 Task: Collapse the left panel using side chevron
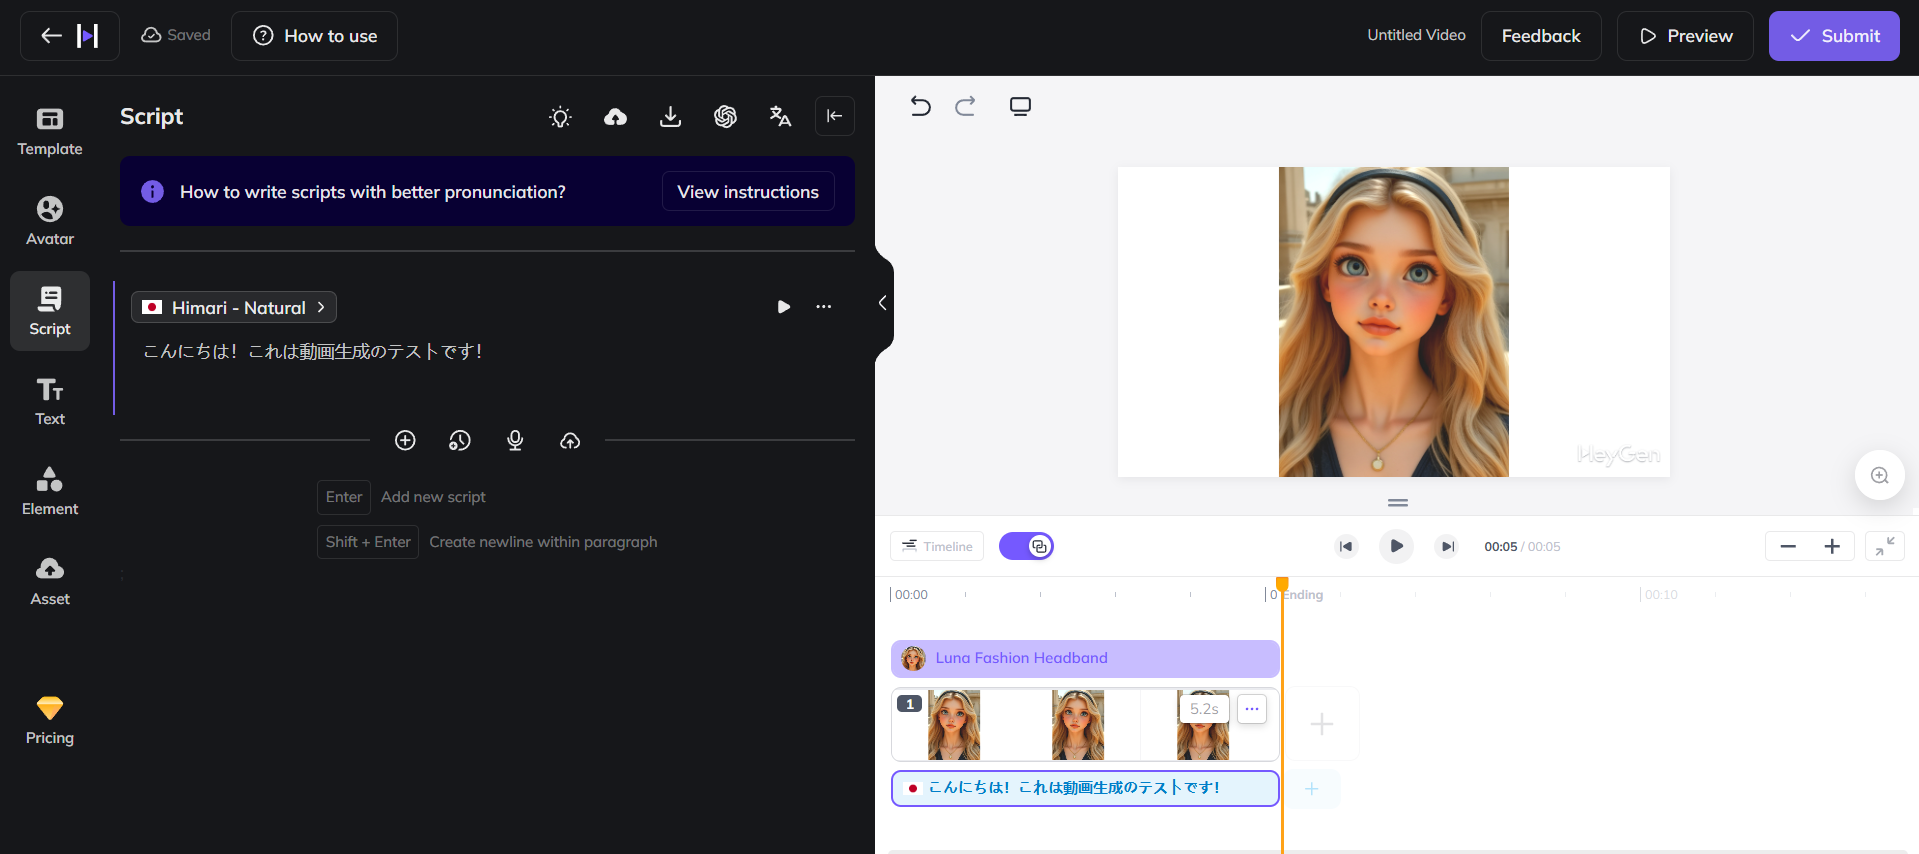(882, 303)
